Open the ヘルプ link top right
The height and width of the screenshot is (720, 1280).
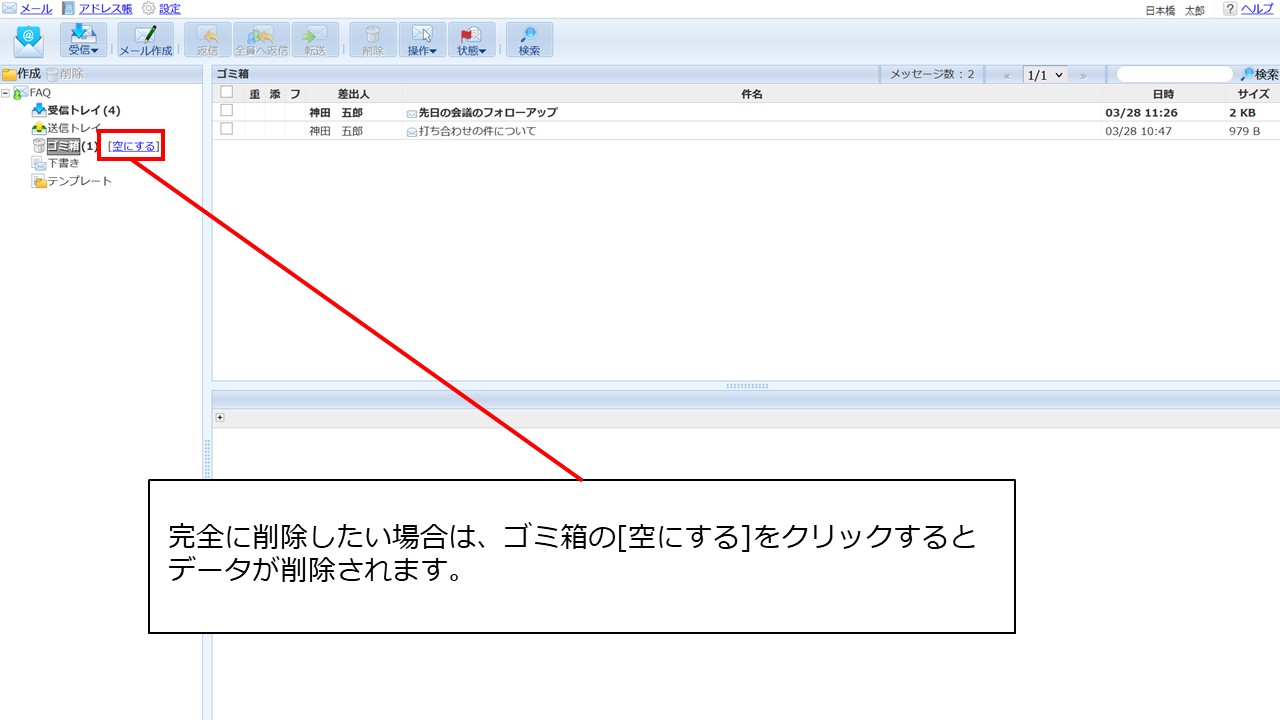[1257, 9]
